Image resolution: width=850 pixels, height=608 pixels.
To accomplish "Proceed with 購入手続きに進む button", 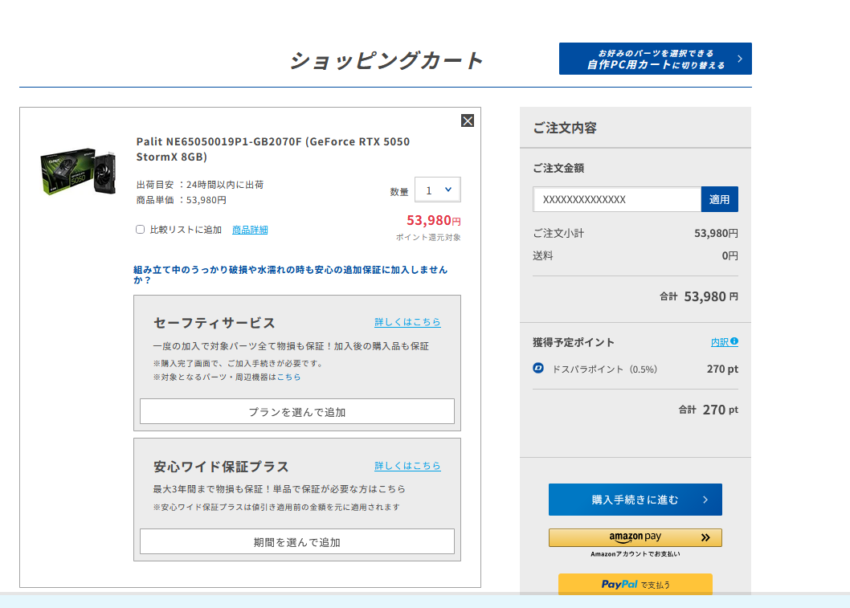I will 635,500.
